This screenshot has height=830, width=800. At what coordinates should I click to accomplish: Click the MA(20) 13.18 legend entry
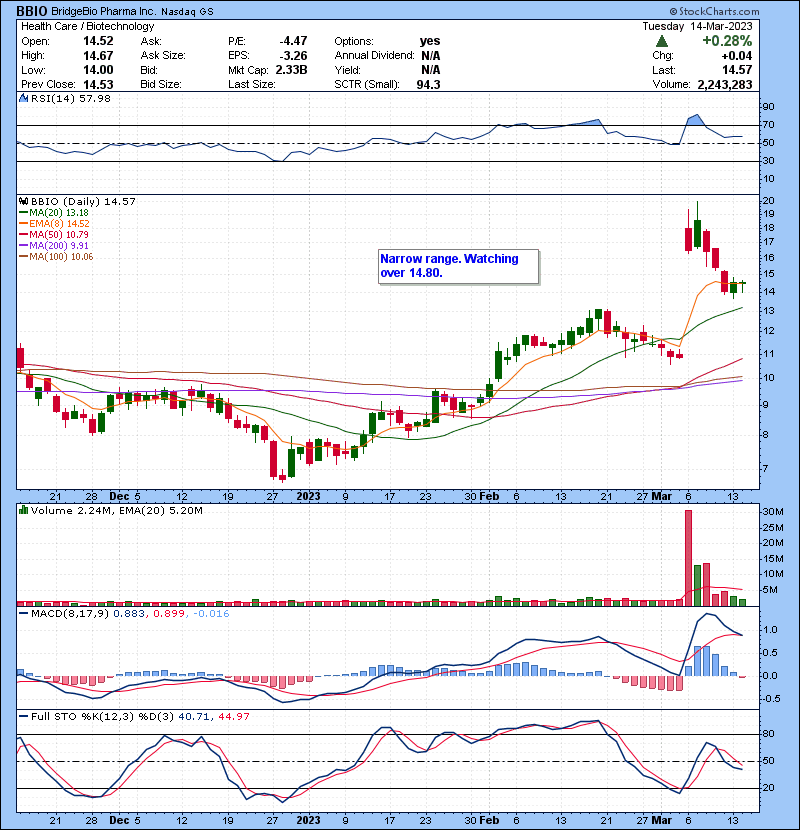coord(54,213)
